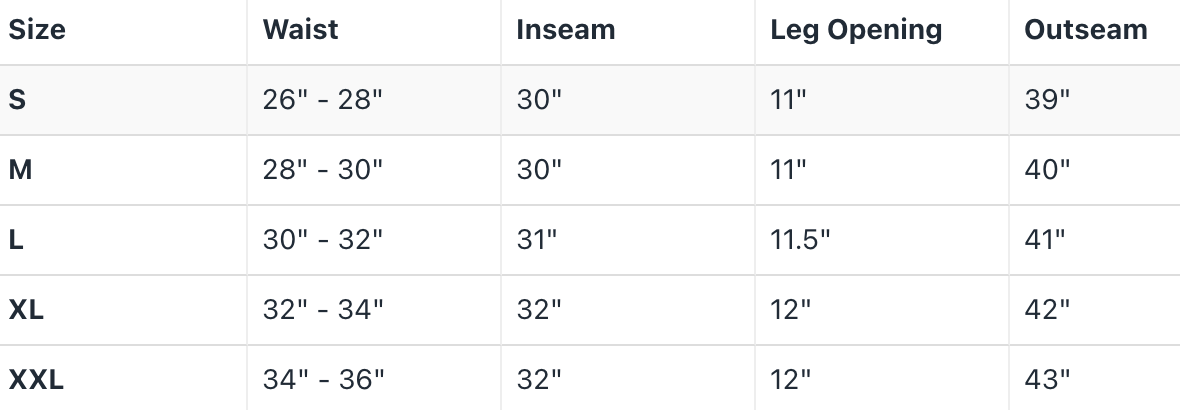
Task: Click the Size column header
Action: click(x=37, y=30)
